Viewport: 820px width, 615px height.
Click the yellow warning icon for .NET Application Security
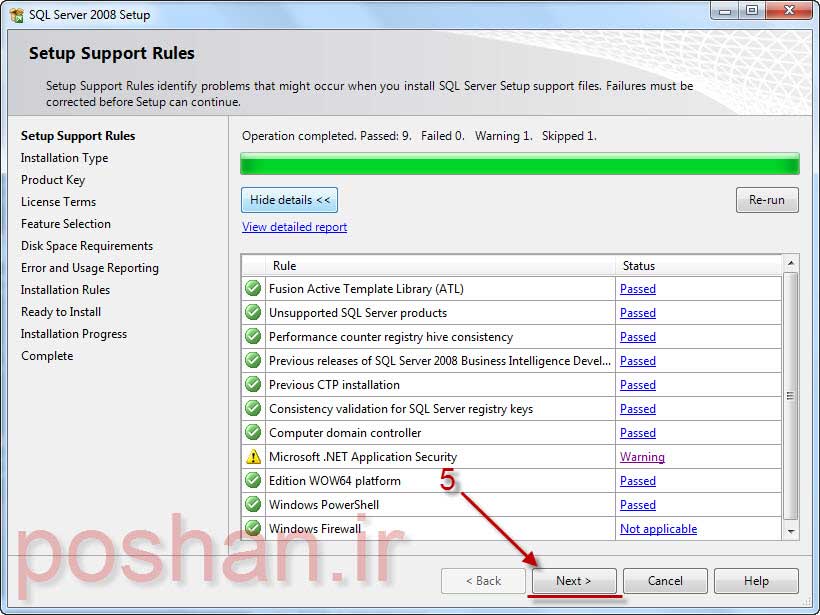pyautogui.click(x=253, y=457)
